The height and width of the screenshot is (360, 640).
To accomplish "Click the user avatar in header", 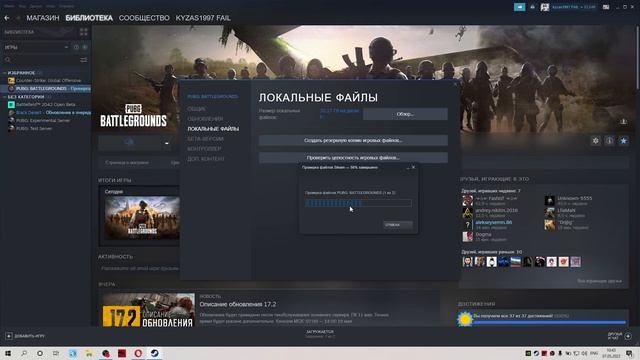I will pos(545,7).
